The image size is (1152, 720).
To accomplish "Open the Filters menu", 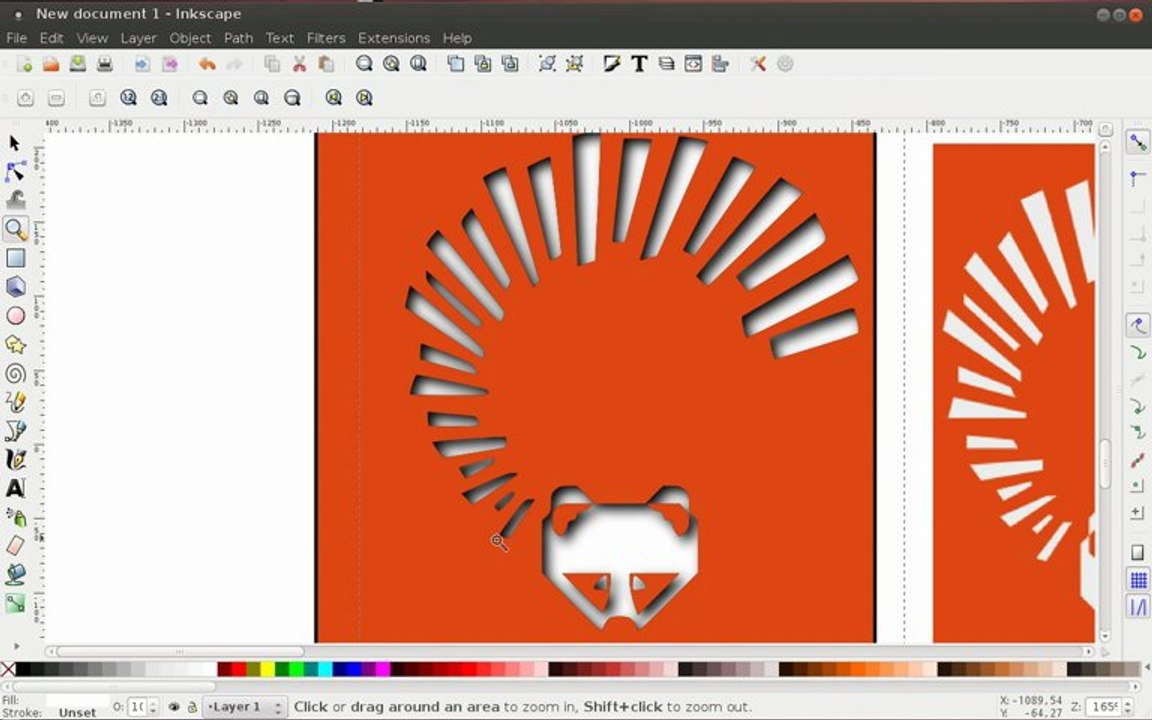I will tap(325, 38).
